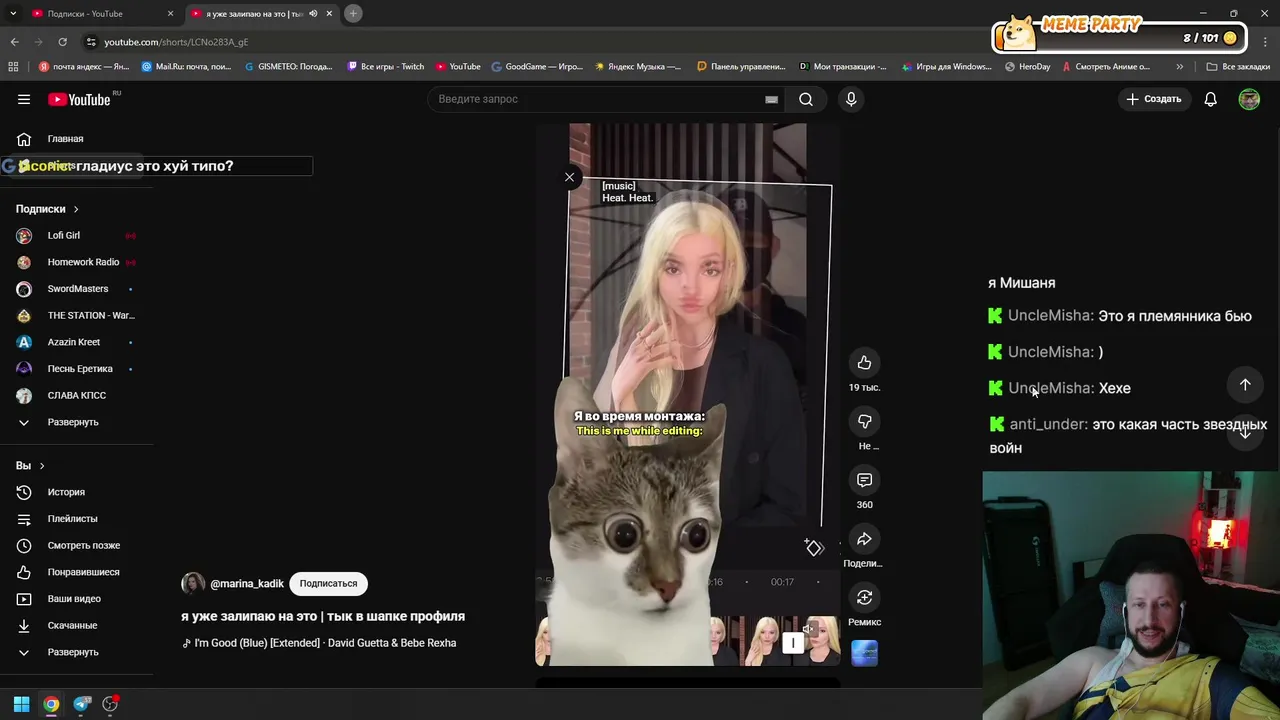Open the on-screen keyboard icon in search

tap(771, 99)
